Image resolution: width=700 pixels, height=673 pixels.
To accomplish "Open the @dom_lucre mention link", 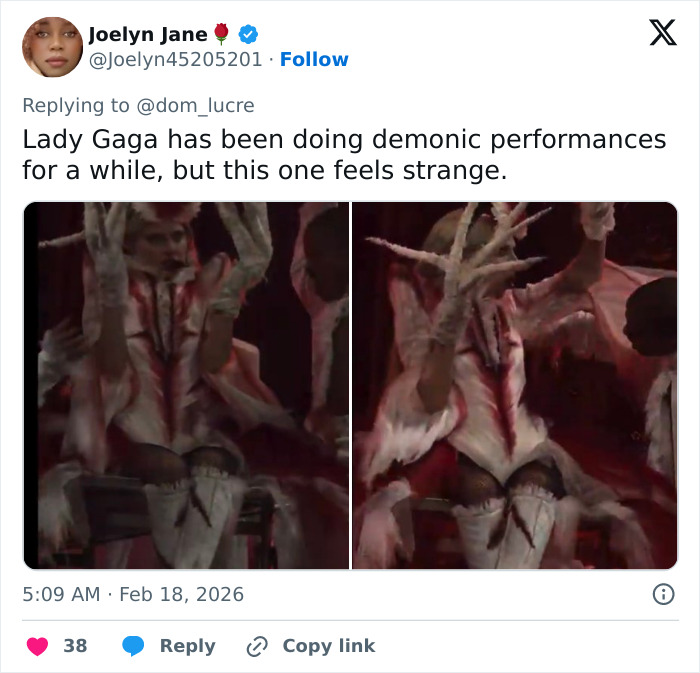I will [x=196, y=105].
